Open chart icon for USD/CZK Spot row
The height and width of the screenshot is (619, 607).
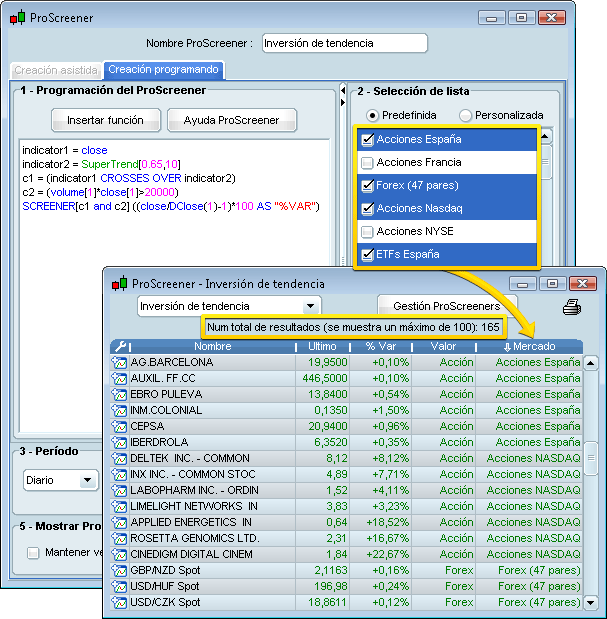[x=119, y=602]
